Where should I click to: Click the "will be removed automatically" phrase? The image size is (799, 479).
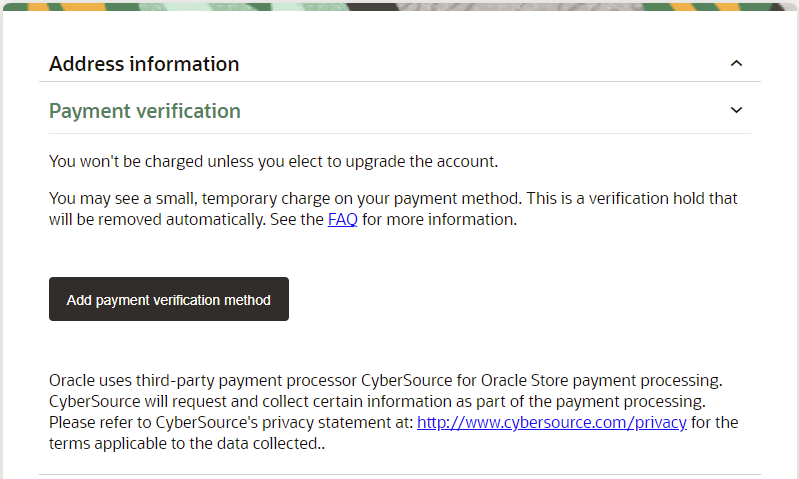157,220
